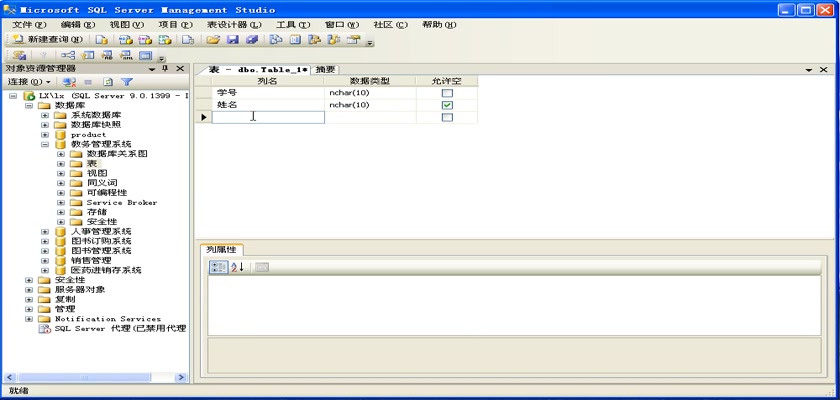Open Manage Indexes and Keys icon

87,55
